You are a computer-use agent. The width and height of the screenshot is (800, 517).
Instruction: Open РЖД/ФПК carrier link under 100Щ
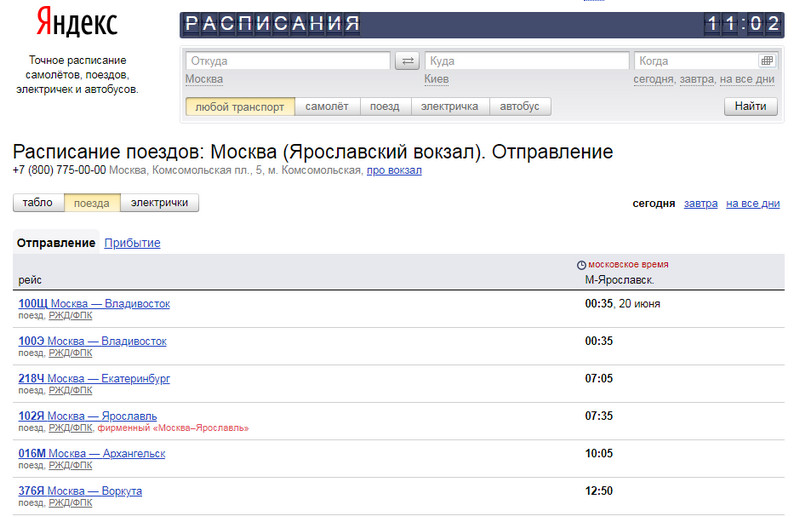pyautogui.click(x=70, y=315)
